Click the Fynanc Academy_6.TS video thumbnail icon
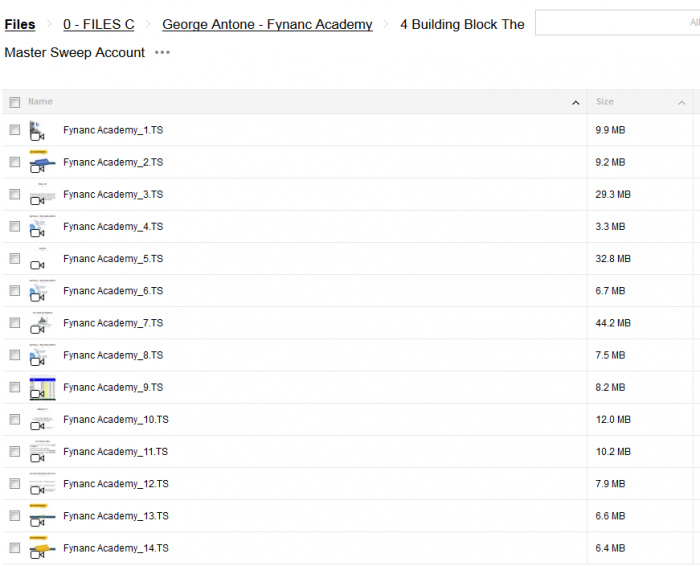700x566 pixels. coord(42,291)
